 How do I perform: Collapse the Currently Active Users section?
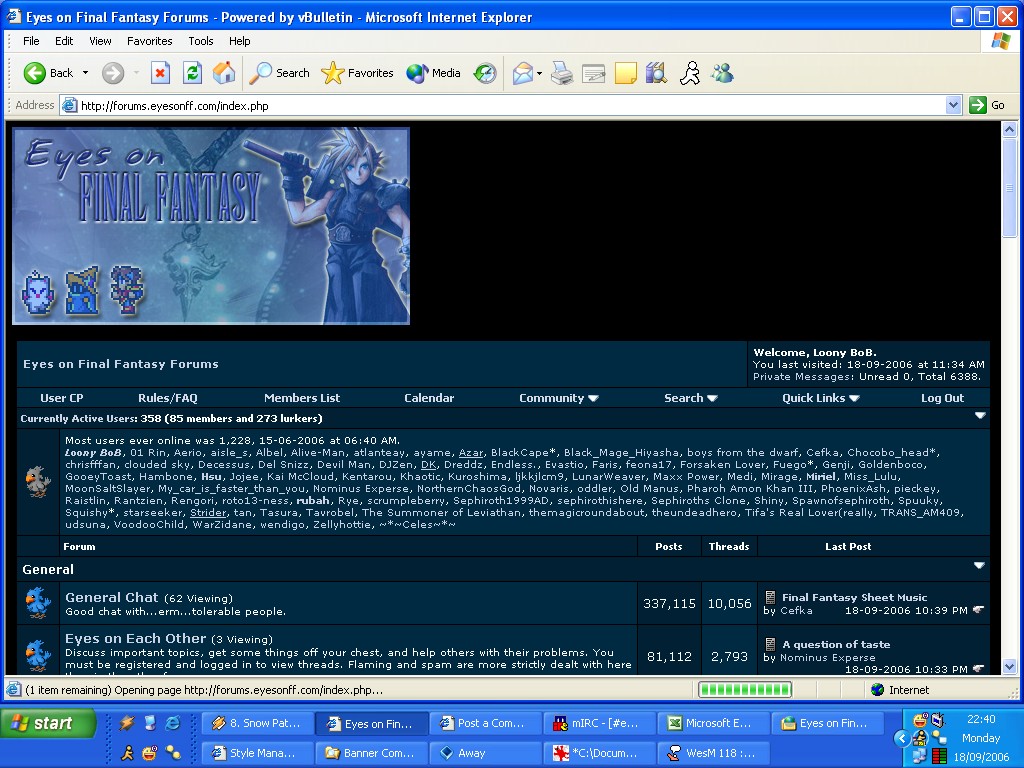[x=980, y=416]
